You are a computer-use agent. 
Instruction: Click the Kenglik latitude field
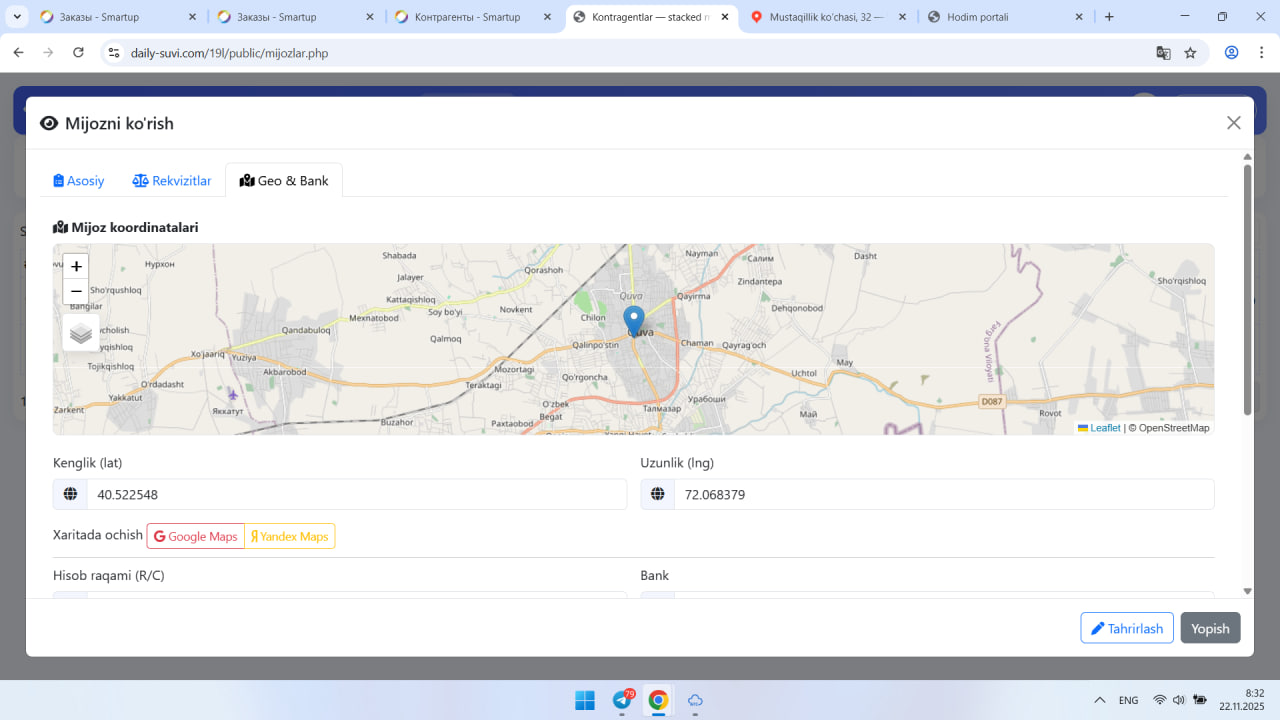355,494
